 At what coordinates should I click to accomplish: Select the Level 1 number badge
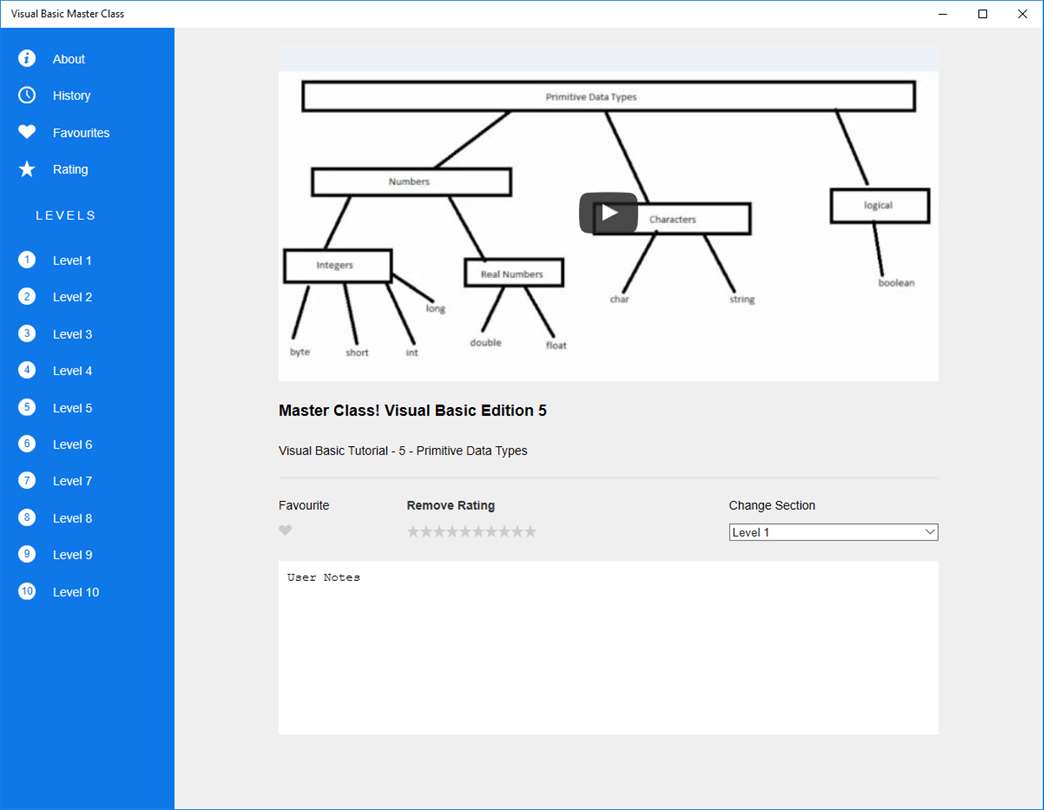pos(27,260)
